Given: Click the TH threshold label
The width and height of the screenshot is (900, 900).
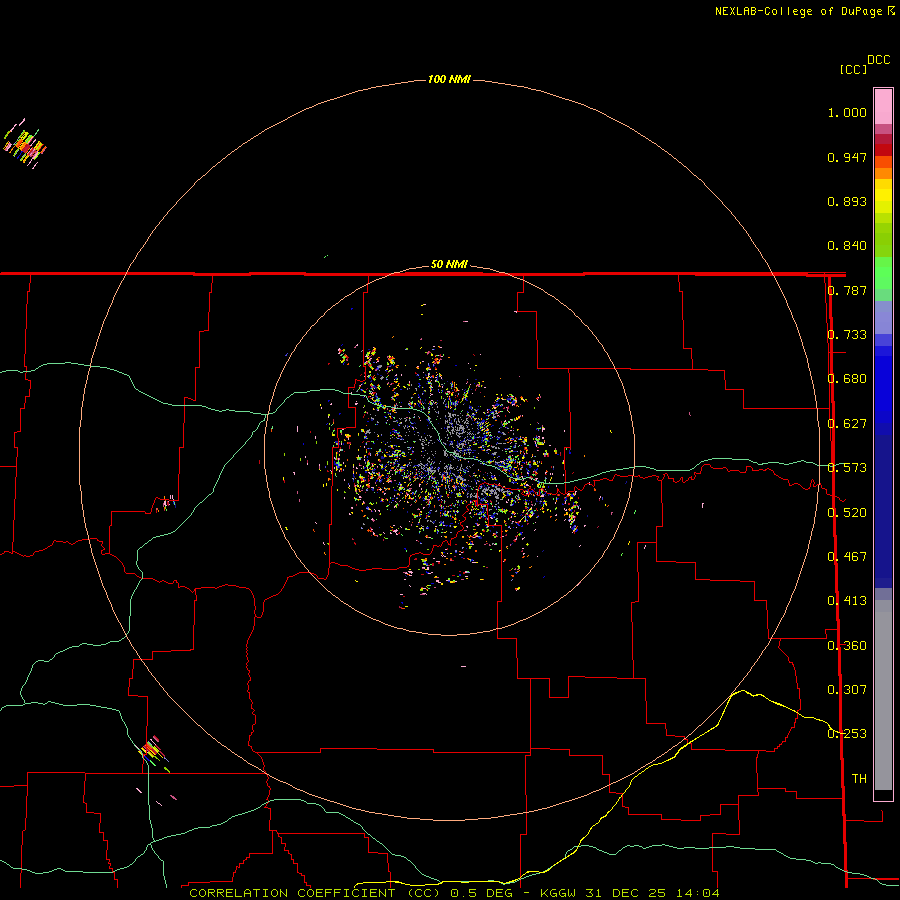Looking at the screenshot, I should click(x=859, y=779).
